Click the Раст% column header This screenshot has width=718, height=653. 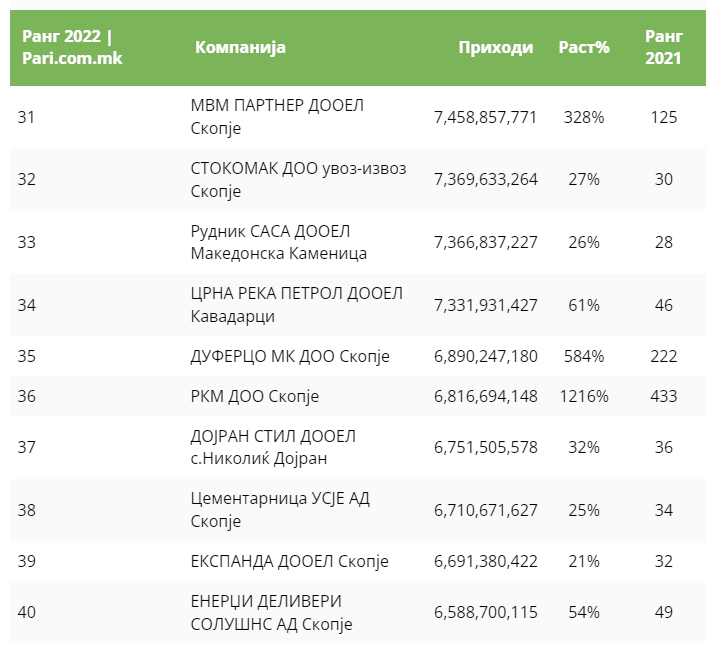point(583,48)
